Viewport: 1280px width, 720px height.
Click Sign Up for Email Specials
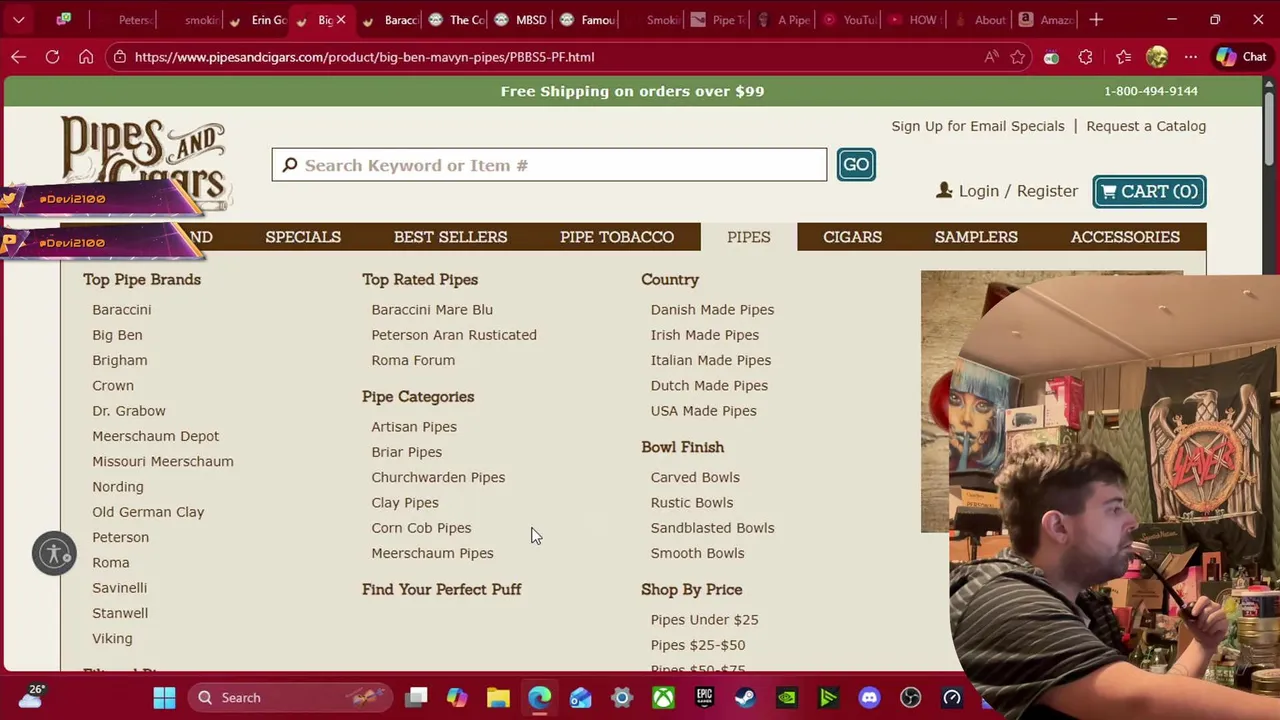pos(978,126)
